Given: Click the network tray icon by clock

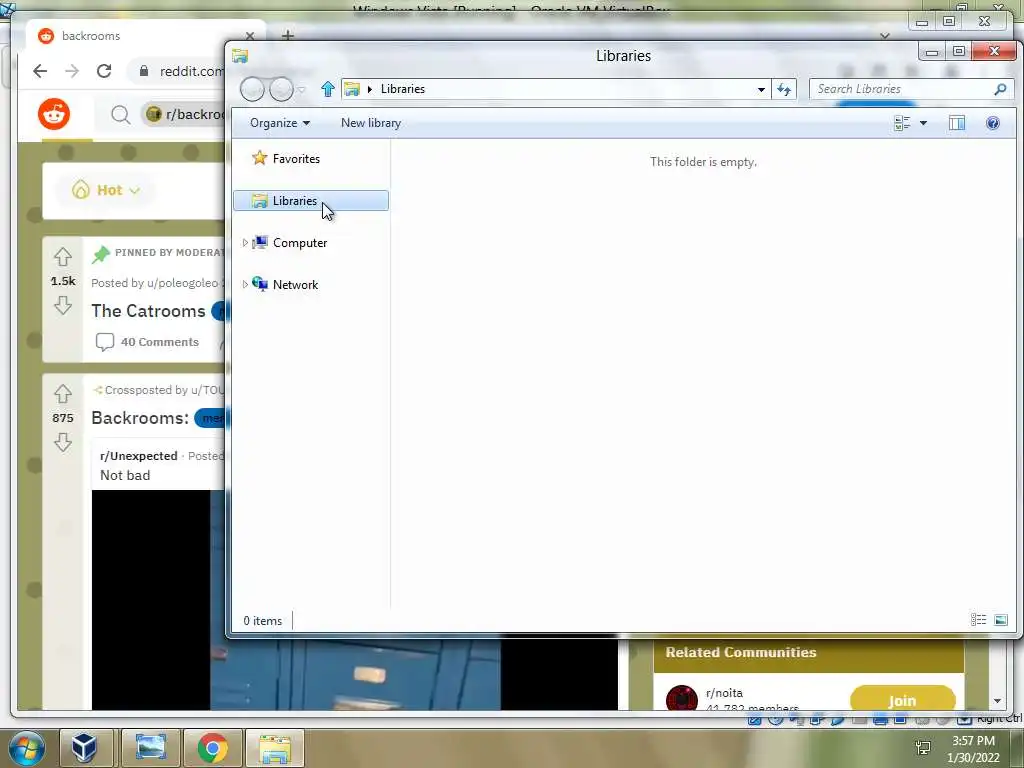Looking at the screenshot, I should 923,748.
